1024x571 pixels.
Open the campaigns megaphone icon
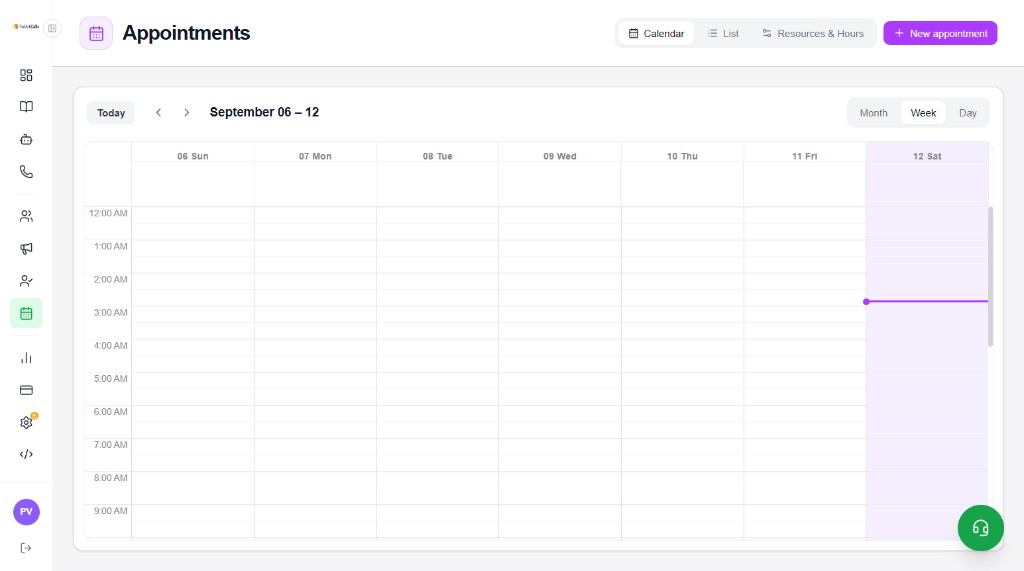26,248
